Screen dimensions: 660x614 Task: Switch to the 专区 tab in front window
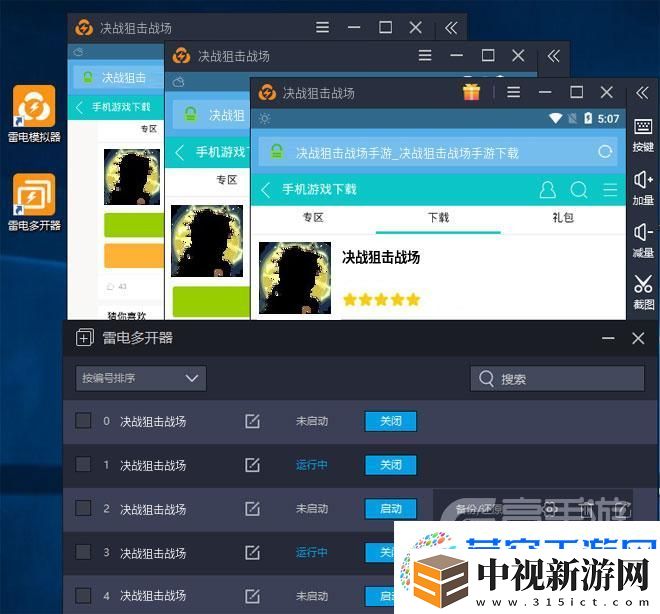313,218
